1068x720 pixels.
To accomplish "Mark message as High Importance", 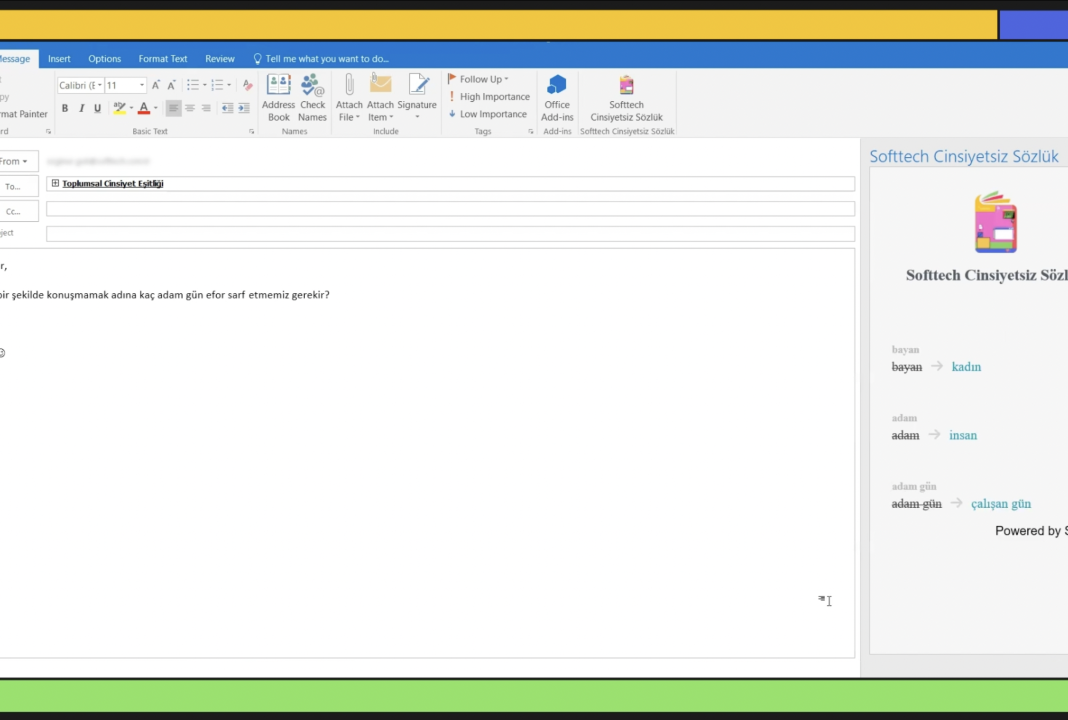I will pos(488,97).
